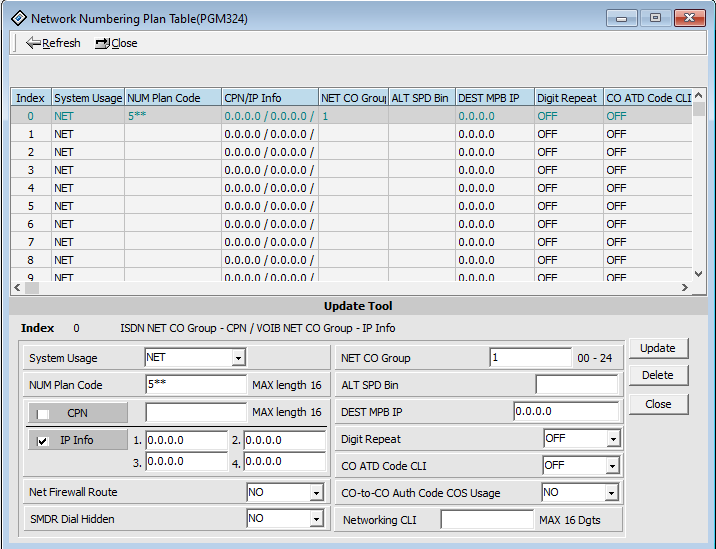This screenshot has width=716, height=549.
Task: Click the application icon in title bar
Action: click(x=17, y=18)
